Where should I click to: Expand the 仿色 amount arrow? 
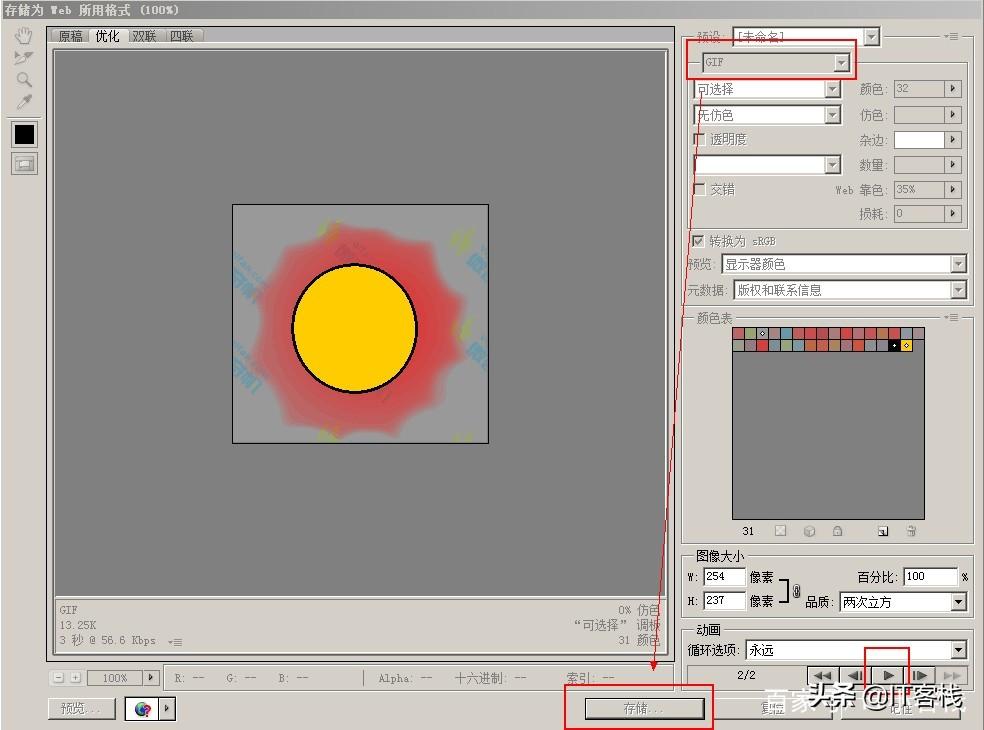click(x=953, y=114)
